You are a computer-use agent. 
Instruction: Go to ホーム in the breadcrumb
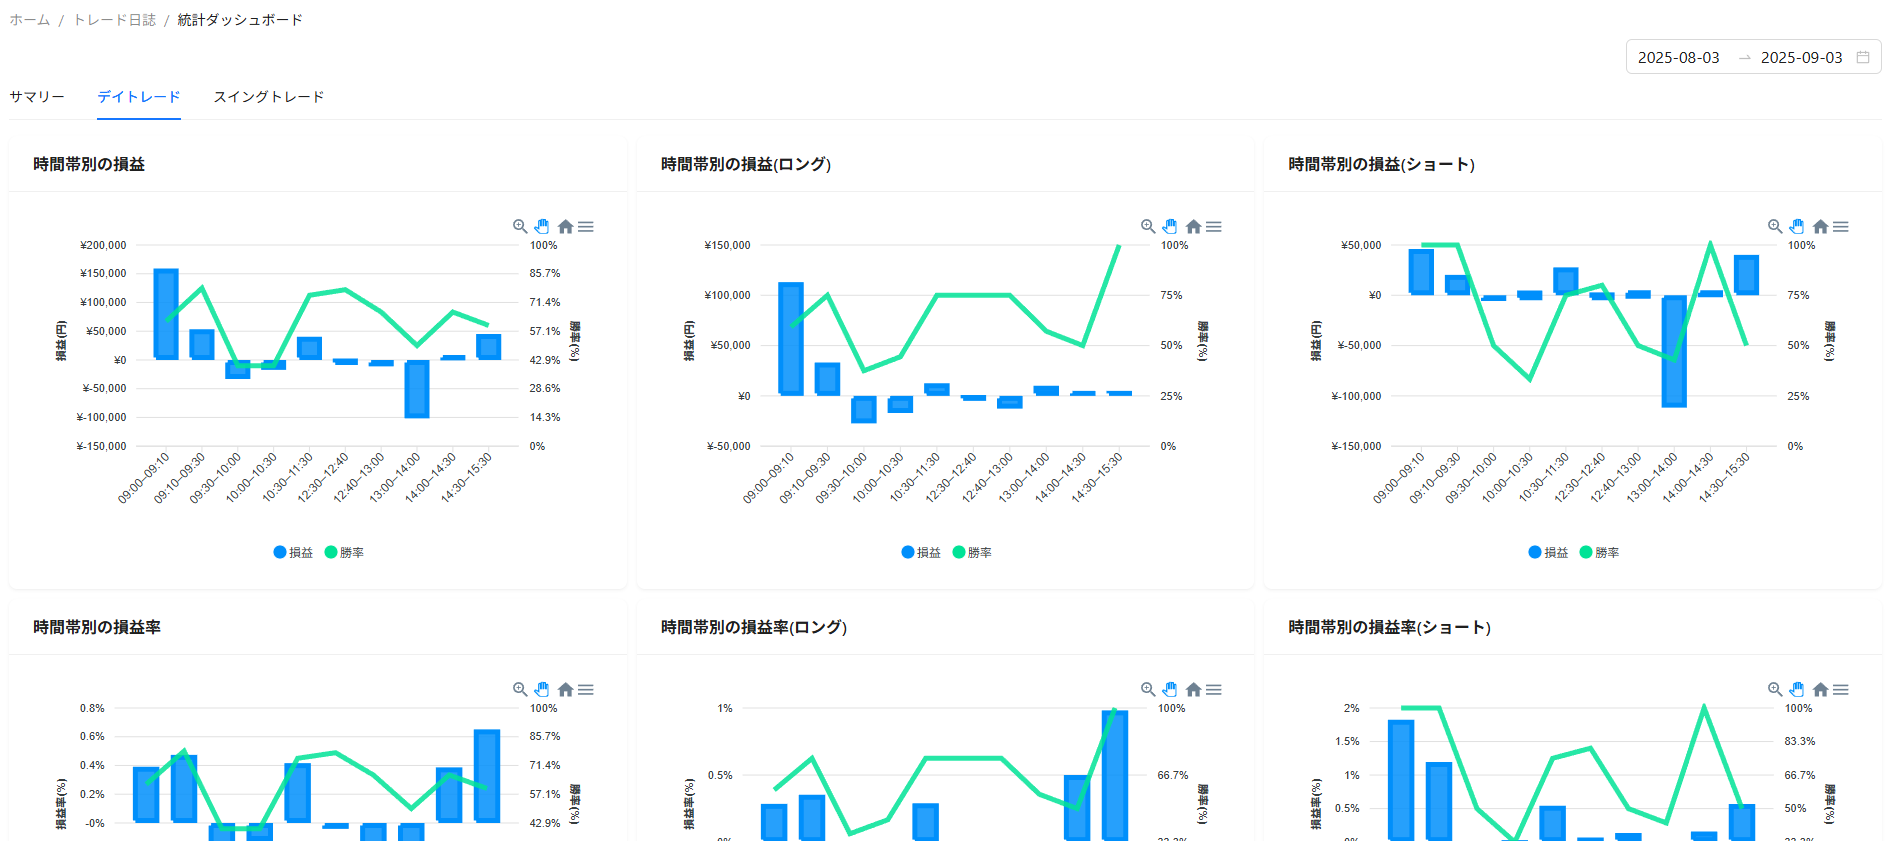[30, 20]
